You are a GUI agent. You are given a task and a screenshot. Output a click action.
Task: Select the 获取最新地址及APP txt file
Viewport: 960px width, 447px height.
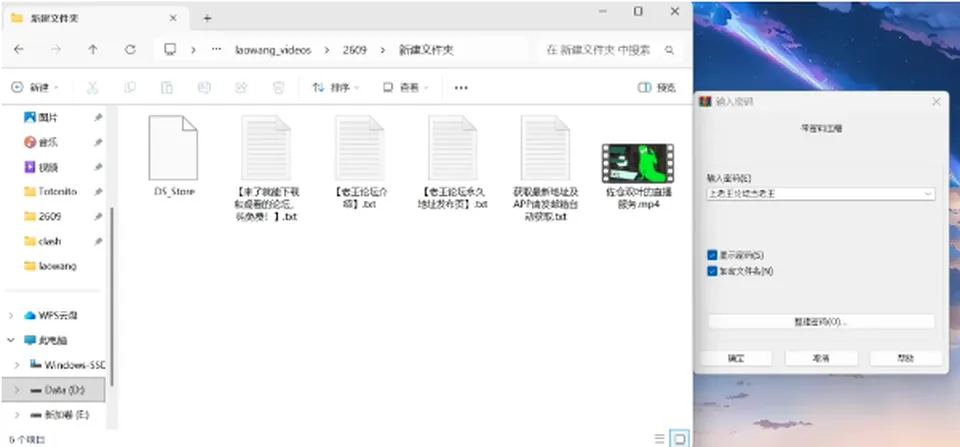pos(545,167)
